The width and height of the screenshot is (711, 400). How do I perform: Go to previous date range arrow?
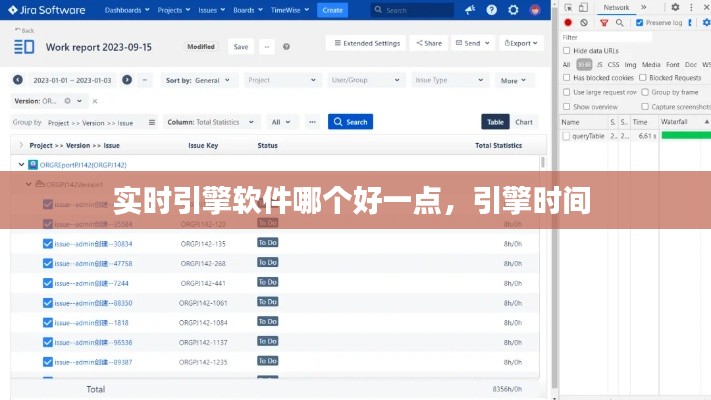[16, 80]
